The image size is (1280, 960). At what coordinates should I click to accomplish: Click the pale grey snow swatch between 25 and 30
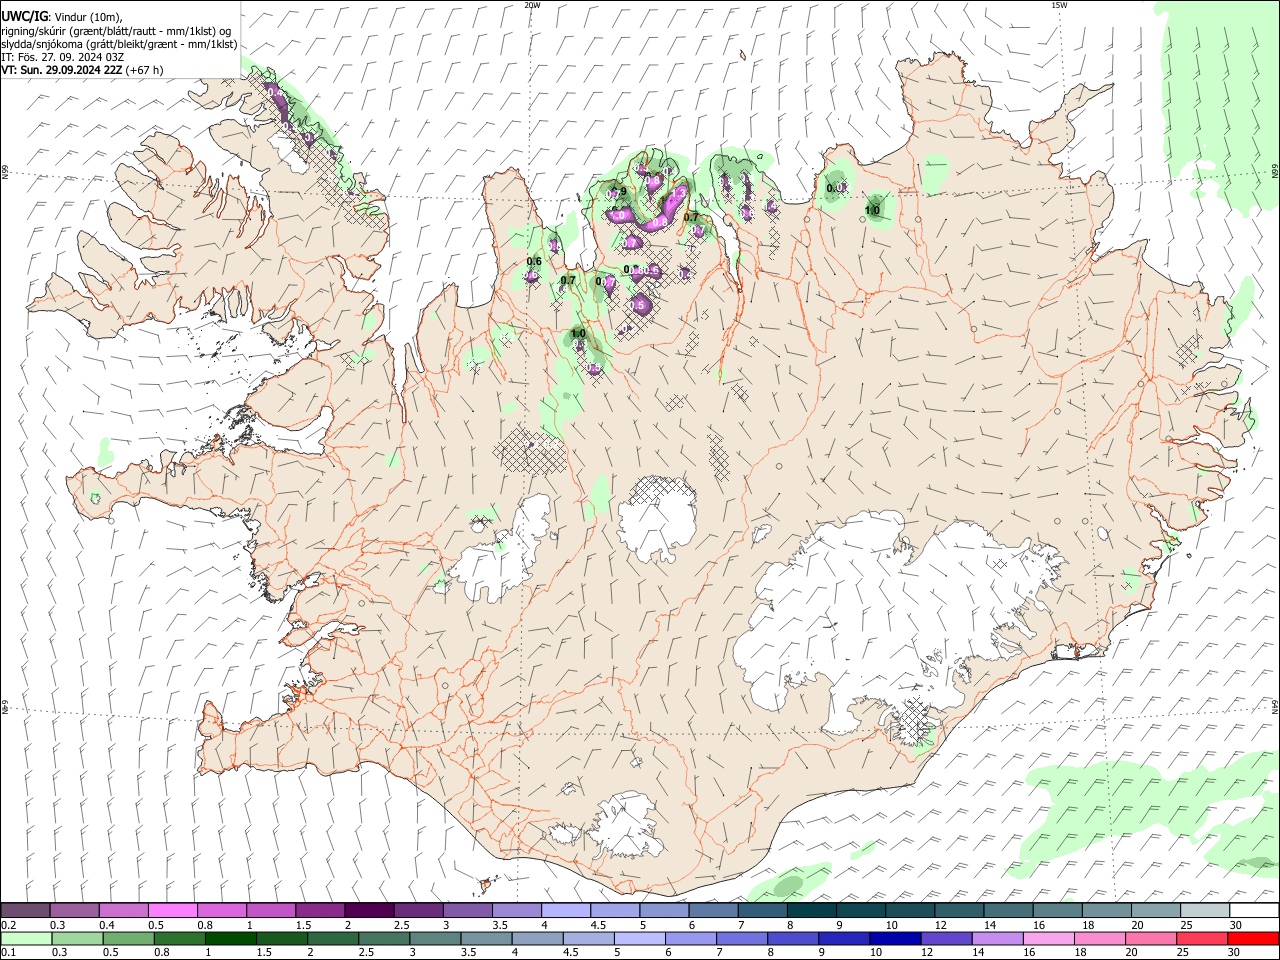tap(1203, 910)
